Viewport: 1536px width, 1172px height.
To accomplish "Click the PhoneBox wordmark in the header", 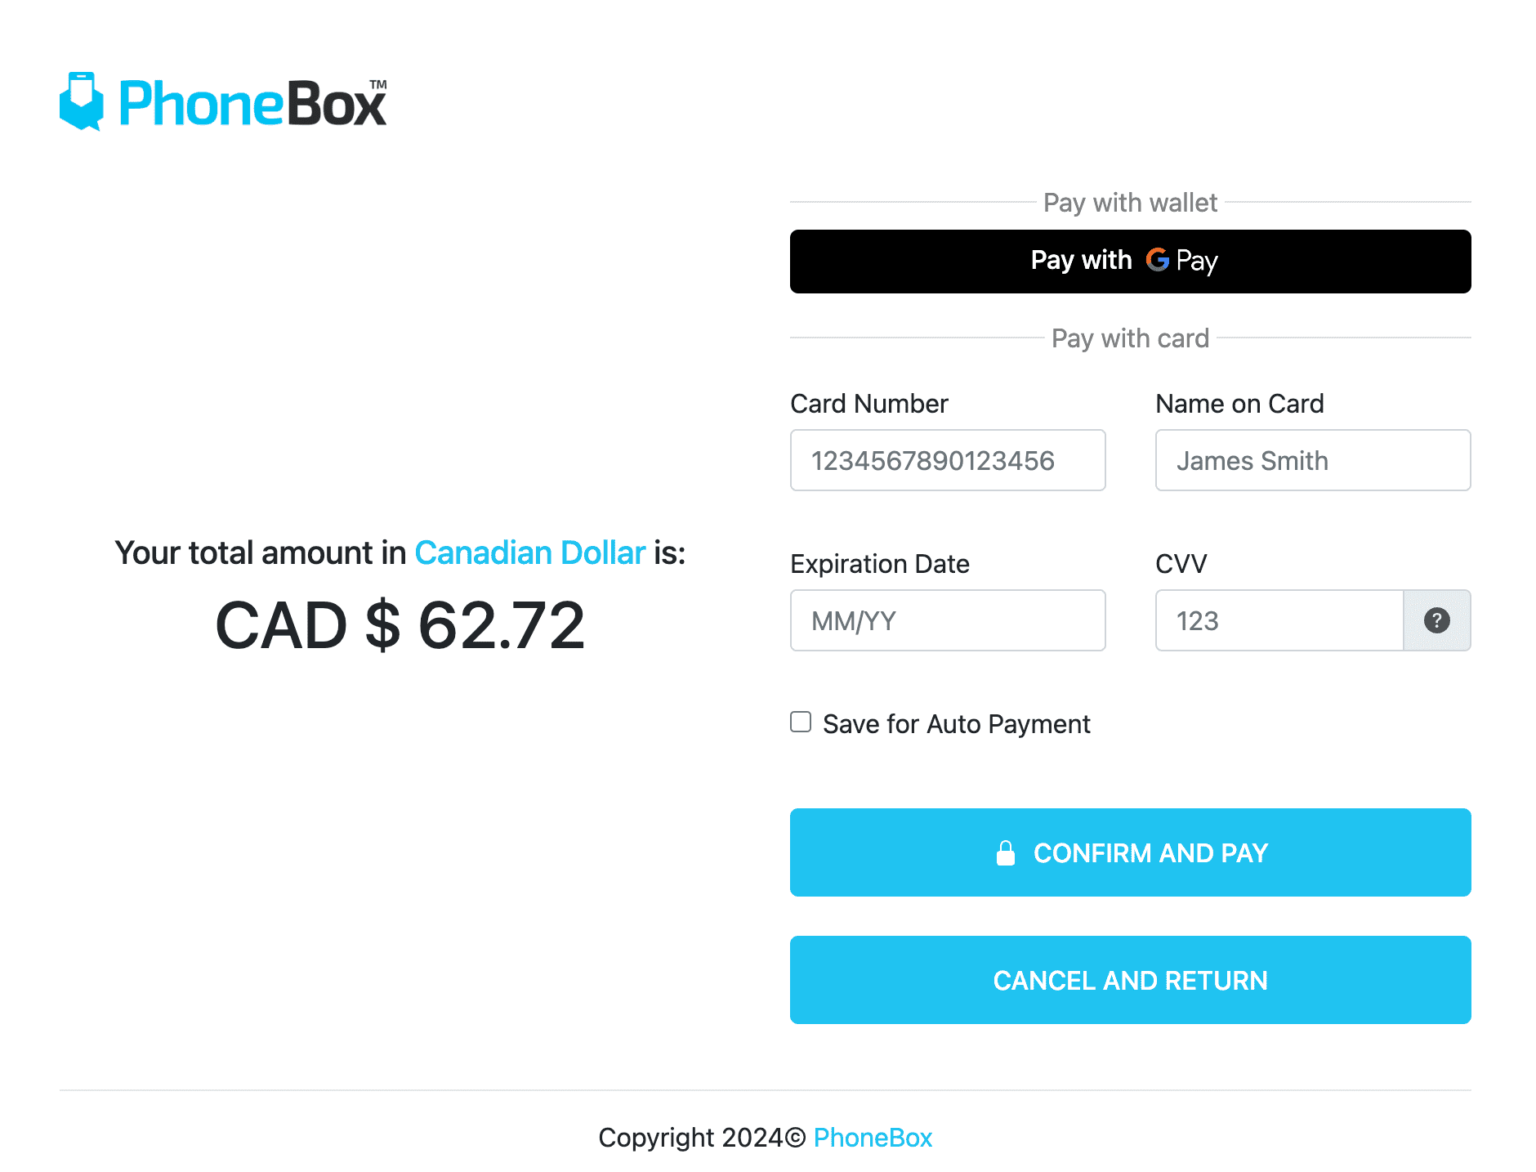I will 252,104.
